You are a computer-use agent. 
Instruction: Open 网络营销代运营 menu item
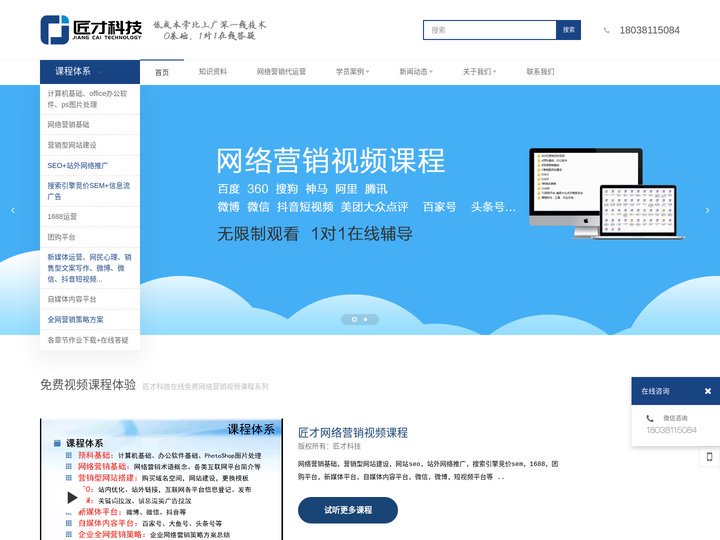point(281,72)
